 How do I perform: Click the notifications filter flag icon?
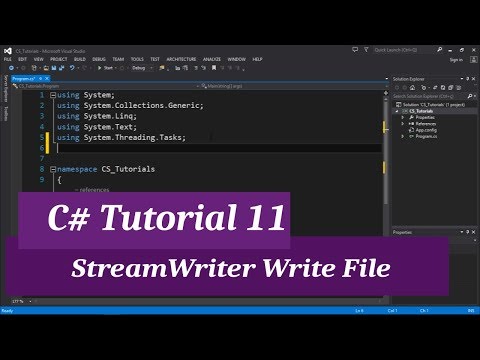(366, 50)
